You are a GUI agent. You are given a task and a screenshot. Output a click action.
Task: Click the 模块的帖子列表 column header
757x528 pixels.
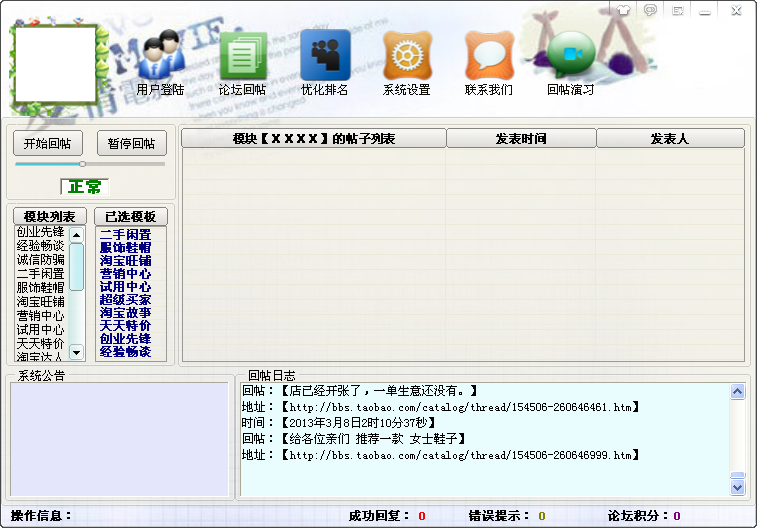(x=314, y=139)
